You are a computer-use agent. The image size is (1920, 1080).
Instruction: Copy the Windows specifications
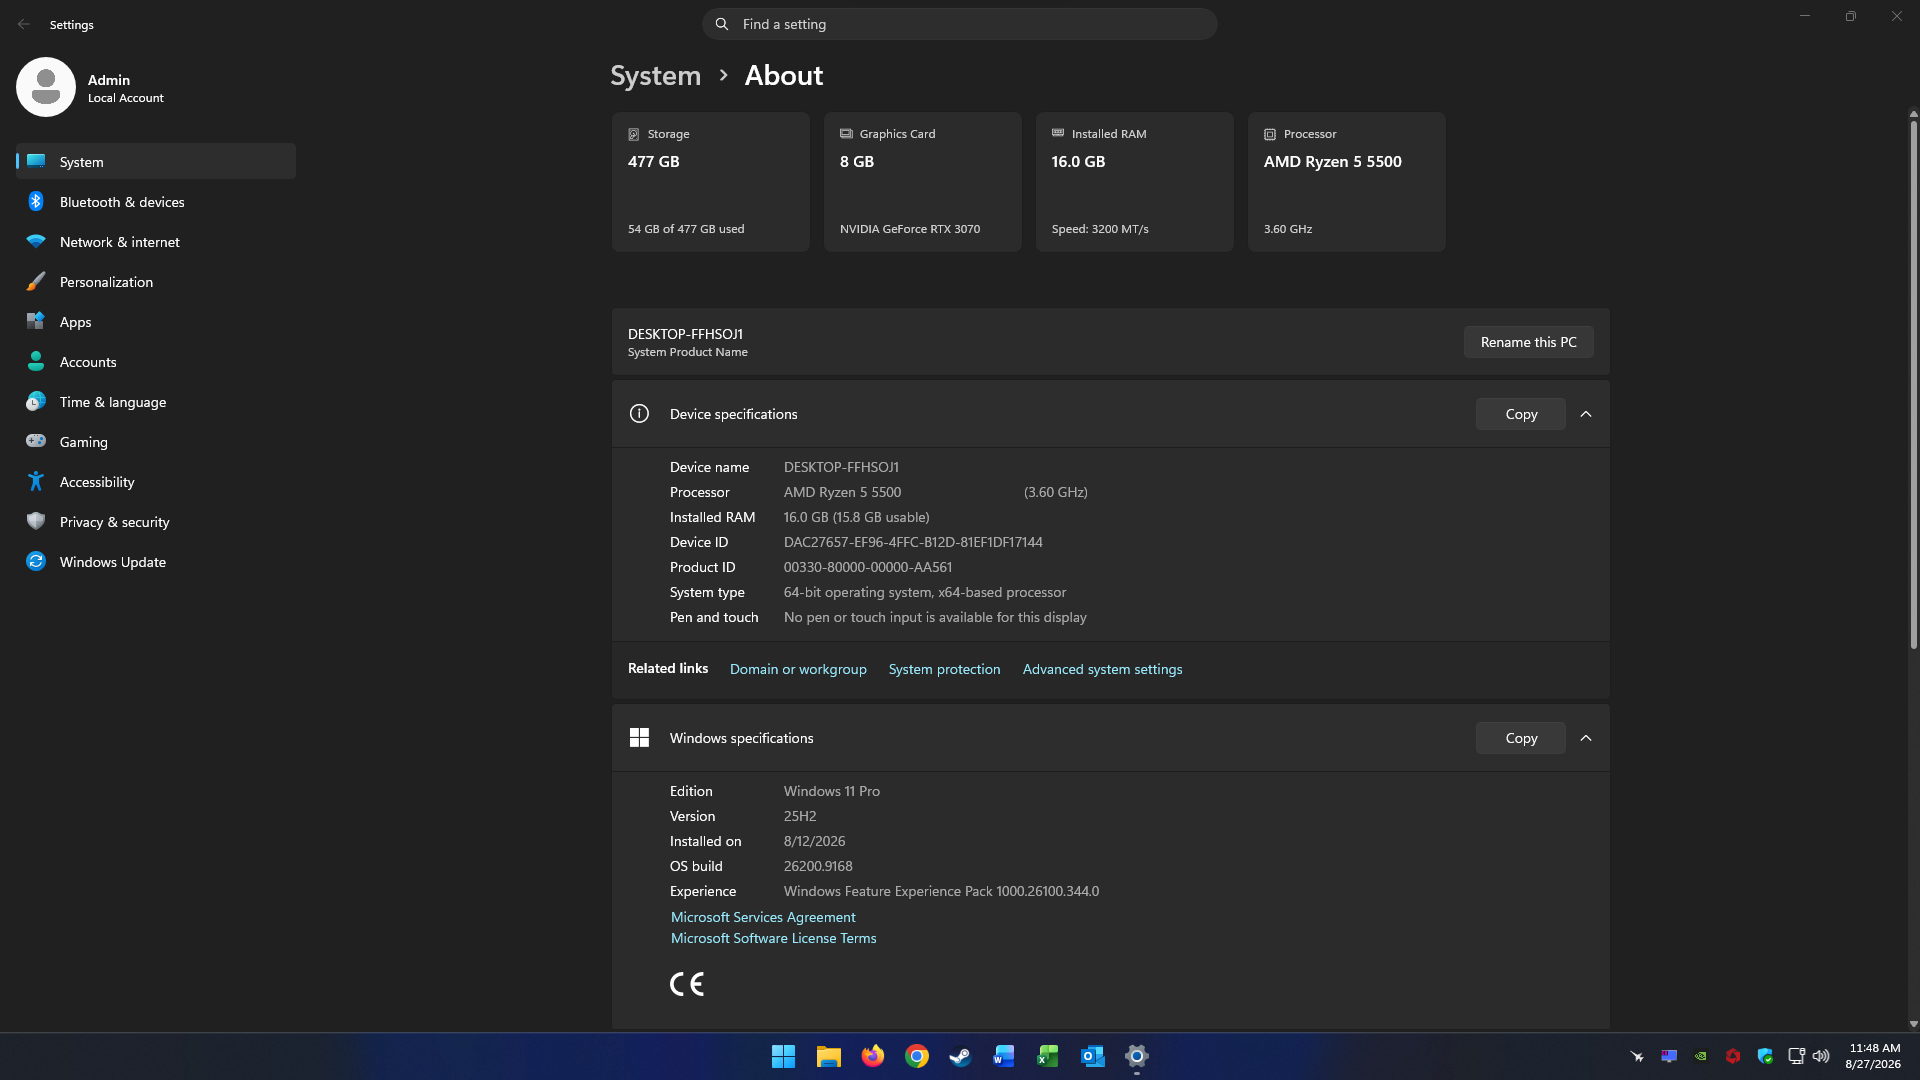1521,738
